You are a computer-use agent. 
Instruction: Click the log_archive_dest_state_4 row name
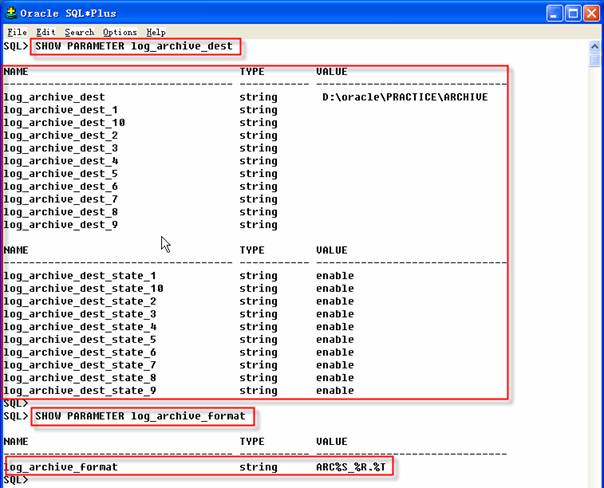coord(80,327)
